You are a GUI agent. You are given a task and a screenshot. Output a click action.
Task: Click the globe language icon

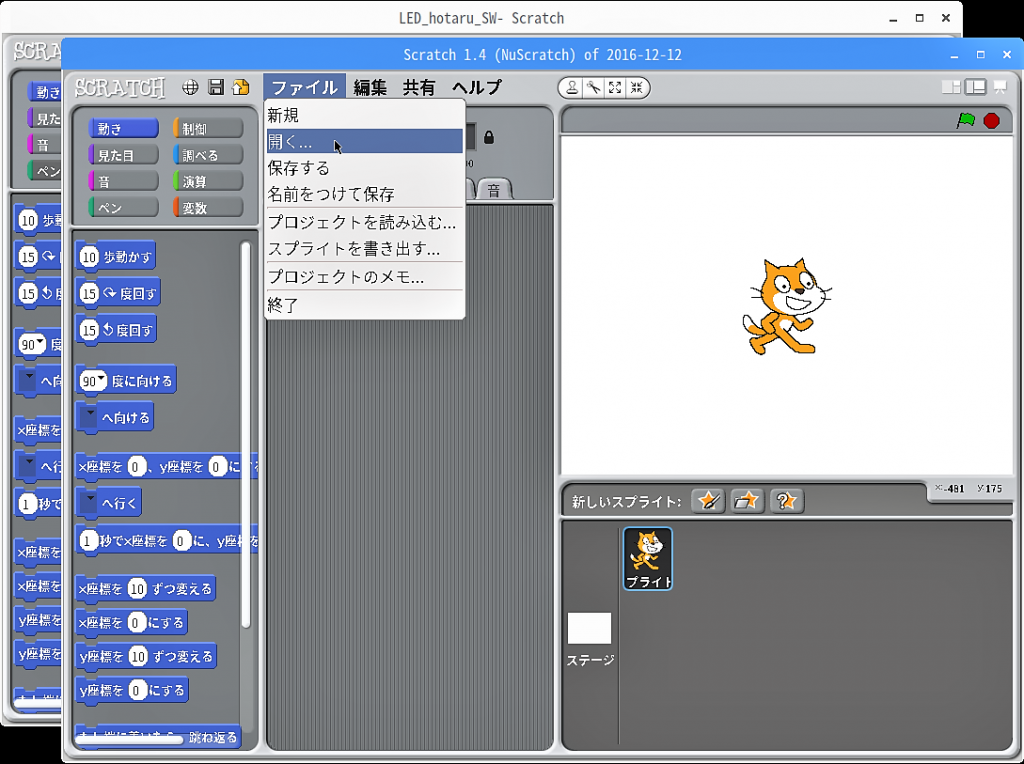coord(190,88)
